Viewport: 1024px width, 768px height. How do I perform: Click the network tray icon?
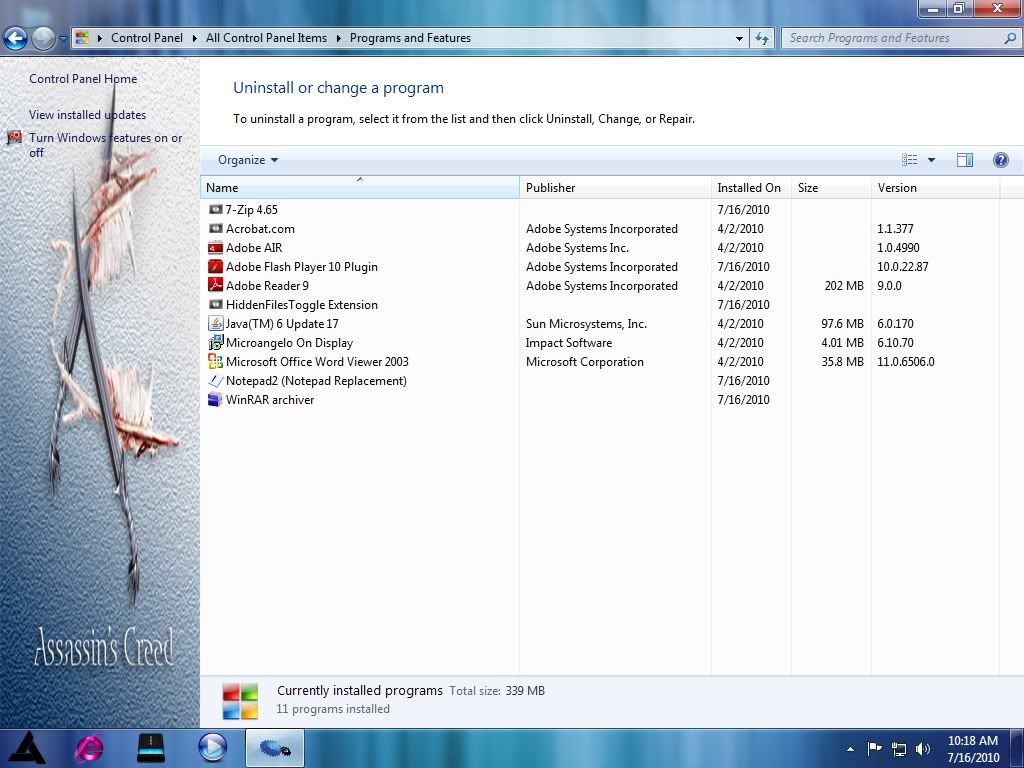pos(899,748)
